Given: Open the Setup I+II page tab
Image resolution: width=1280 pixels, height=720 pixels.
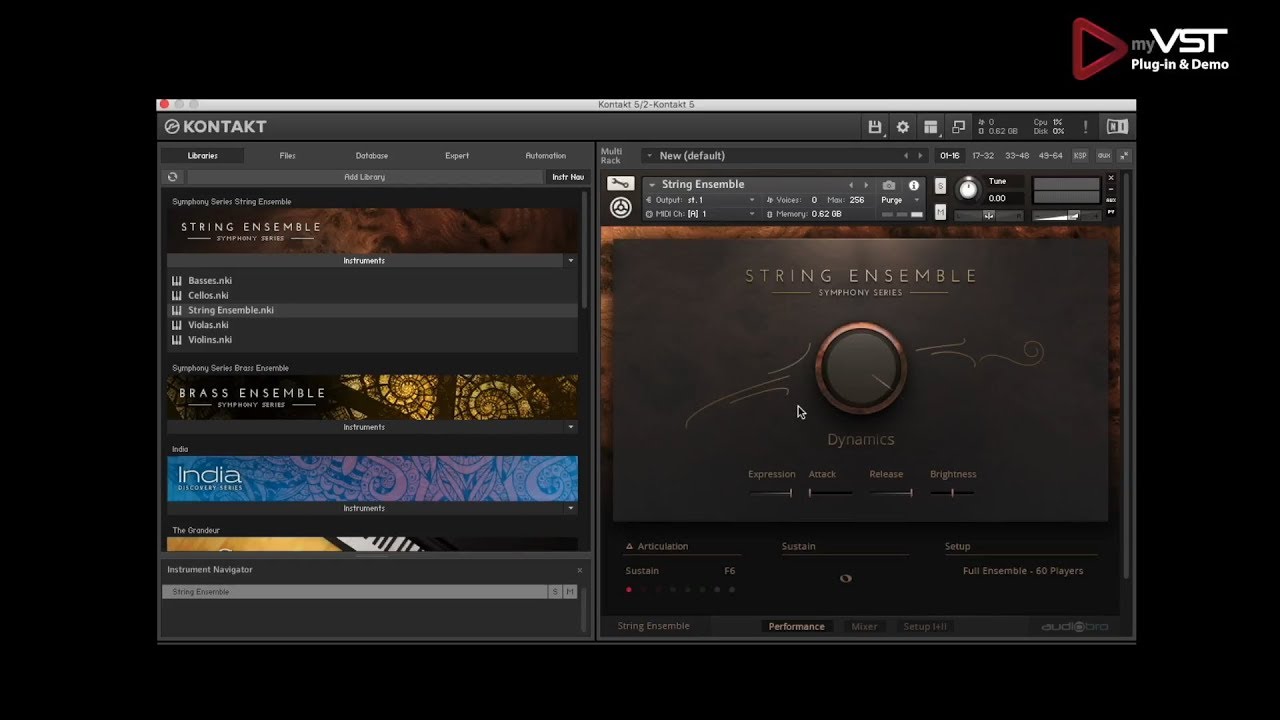Looking at the screenshot, I should [x=925, y=627].
